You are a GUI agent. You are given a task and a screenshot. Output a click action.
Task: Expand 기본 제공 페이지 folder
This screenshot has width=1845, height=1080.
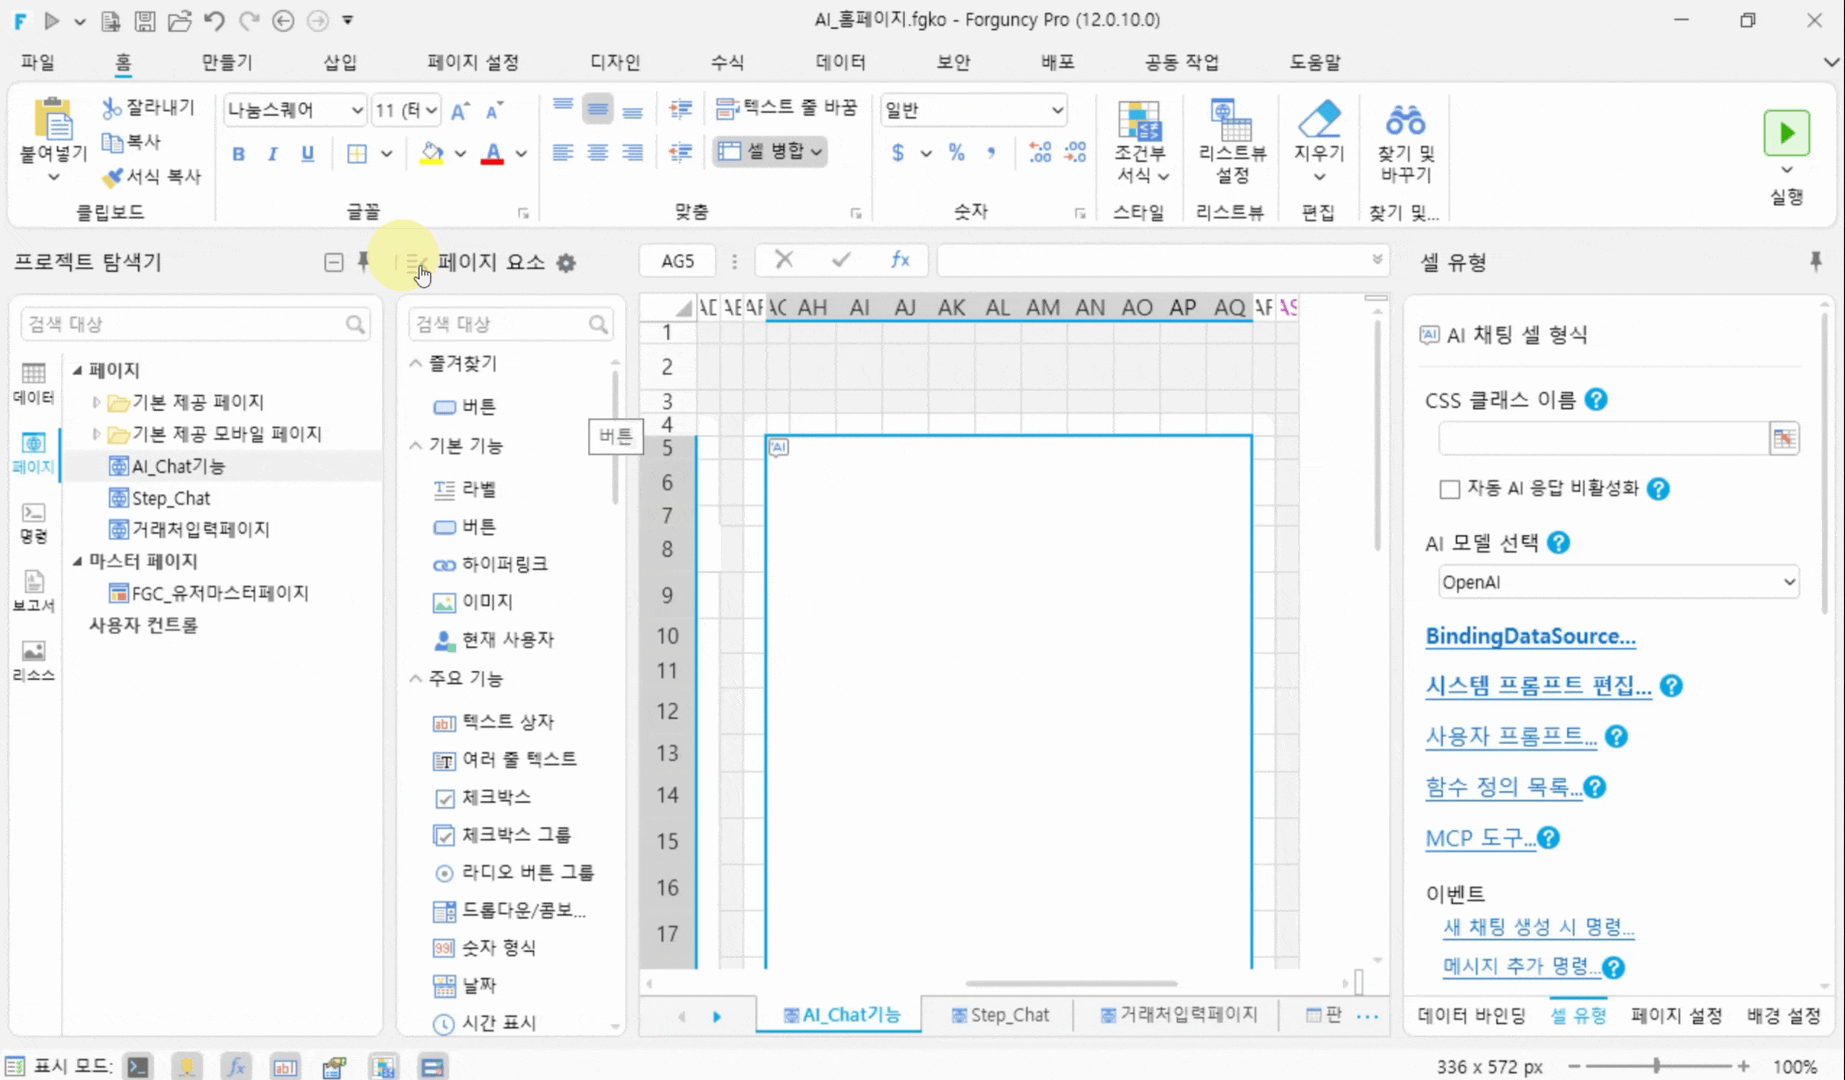[96, 402]
